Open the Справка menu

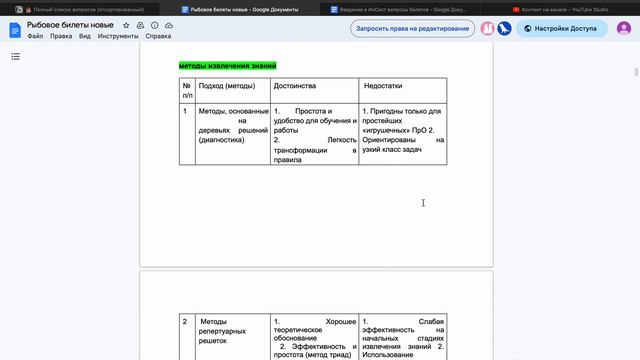coord(158,36)
